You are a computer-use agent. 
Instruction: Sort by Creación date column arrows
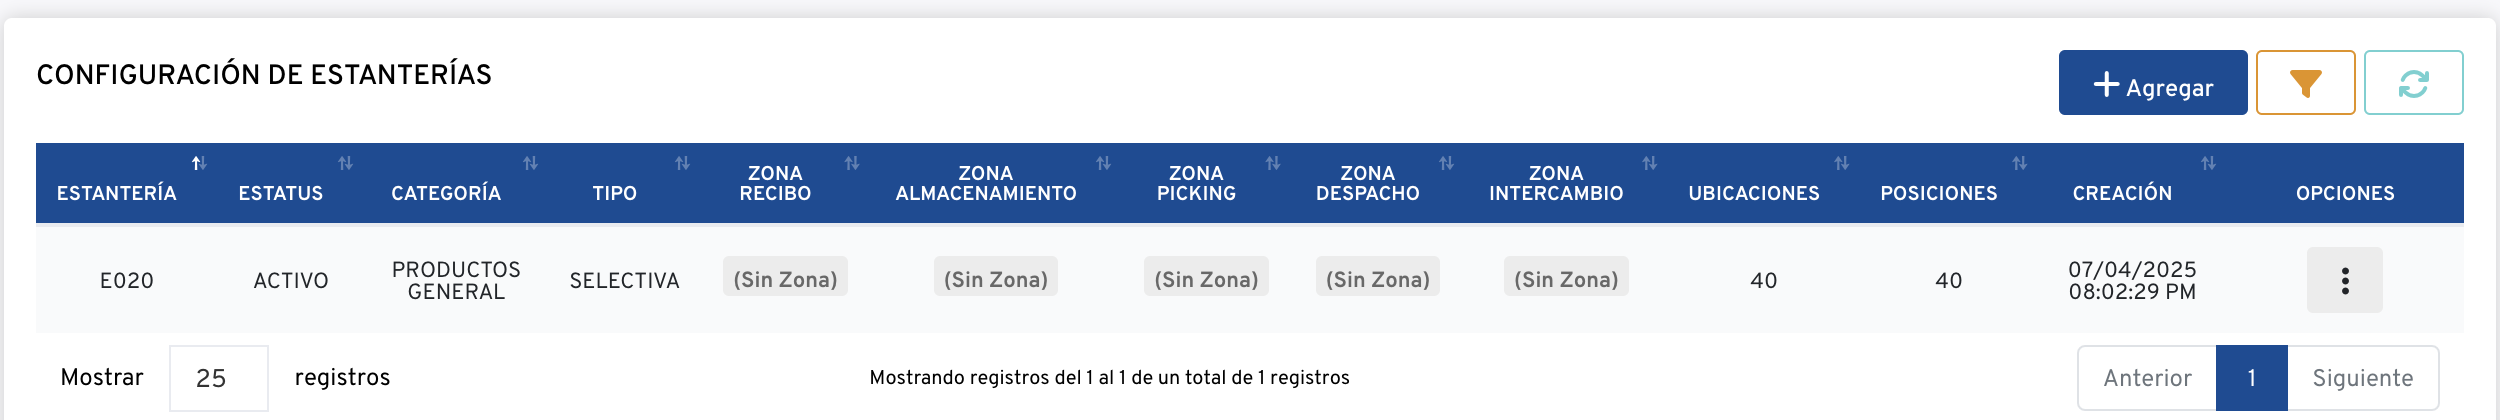click(x=2208, y=163)
